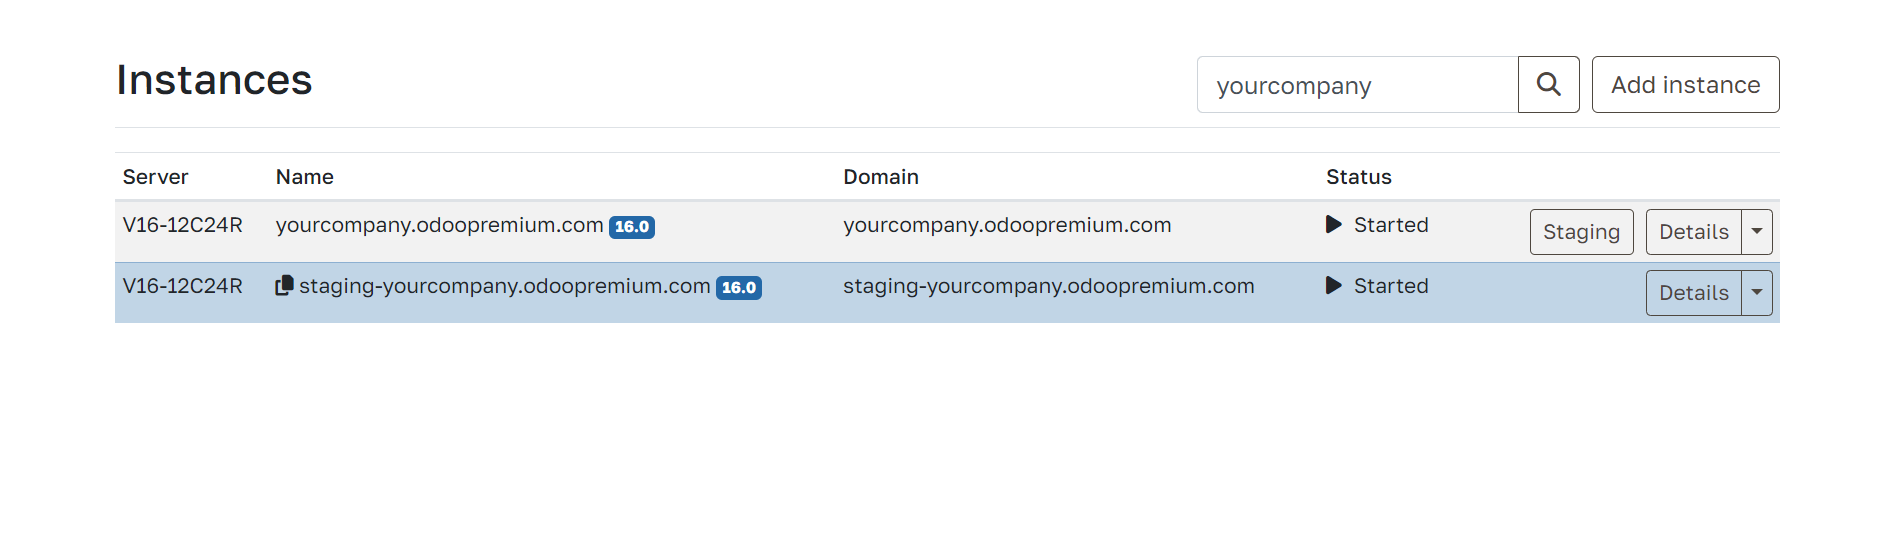
Task: Expand the Details dropdown arrow for yourcompany.odoopremium.com
Action: pyautogui.click(x=1757, y=232)
